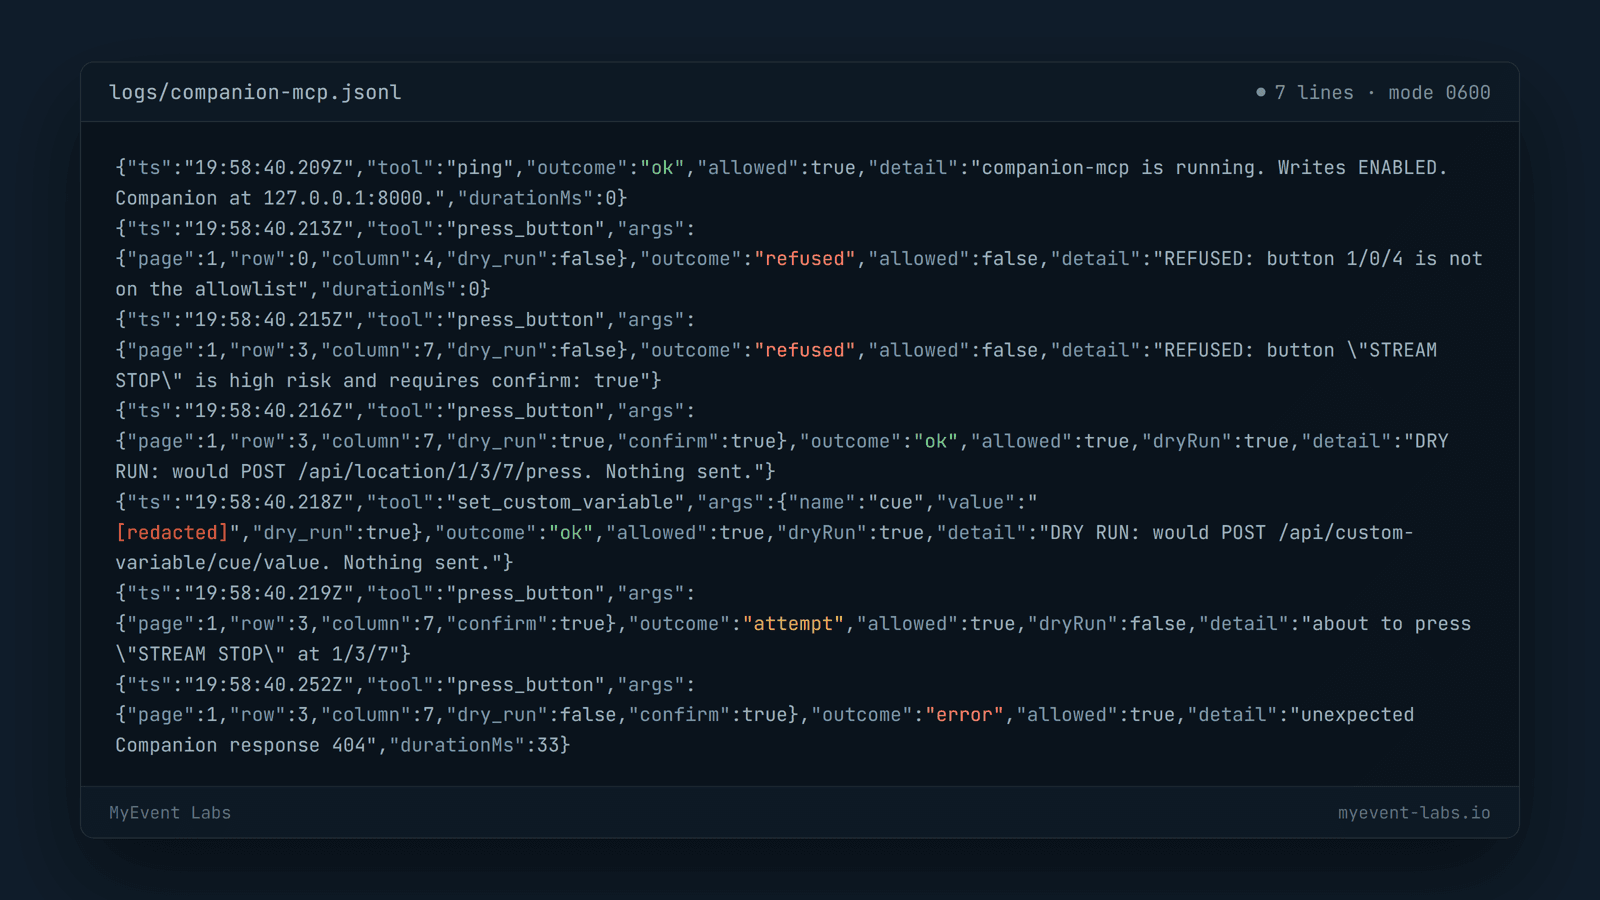Click the 'mode 0600' label

[1439, 92]
